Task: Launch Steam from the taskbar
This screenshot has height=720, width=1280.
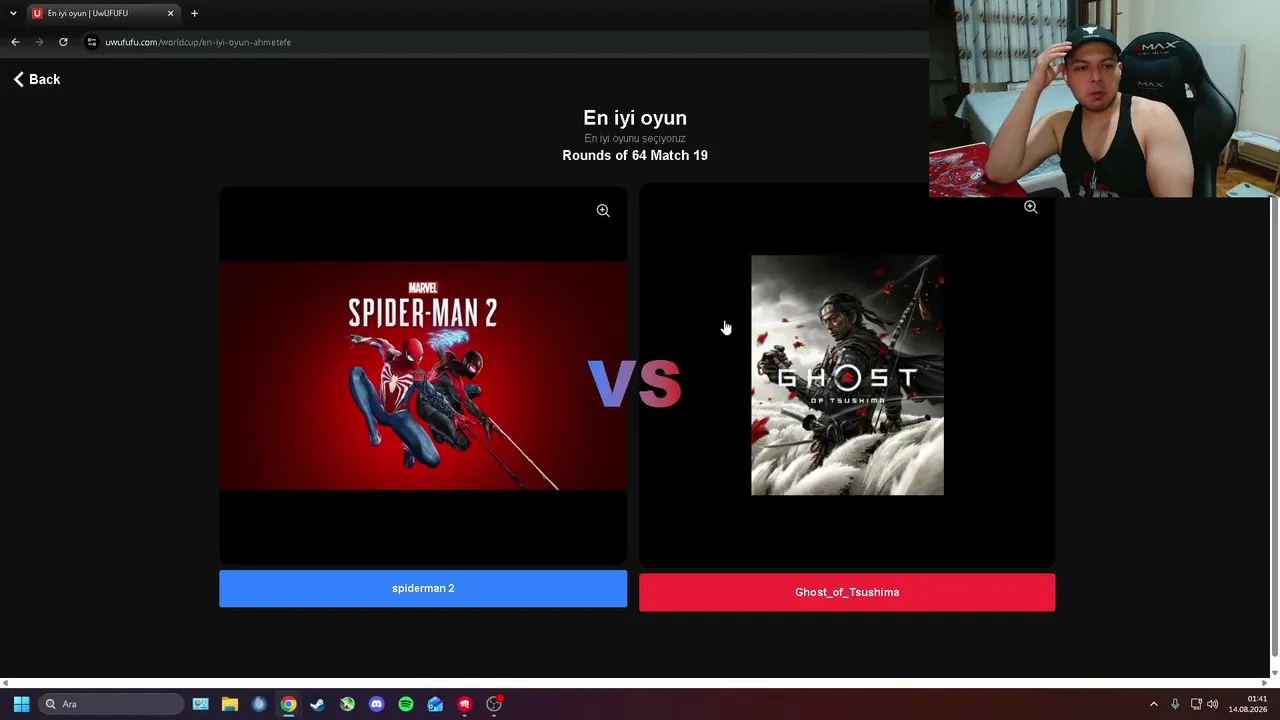Action: pos(318,704)
